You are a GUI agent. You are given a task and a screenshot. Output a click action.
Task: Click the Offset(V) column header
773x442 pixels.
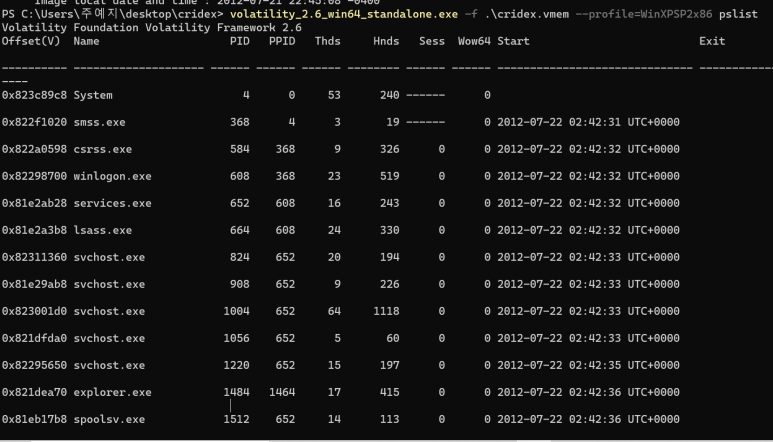pos(31,41)
